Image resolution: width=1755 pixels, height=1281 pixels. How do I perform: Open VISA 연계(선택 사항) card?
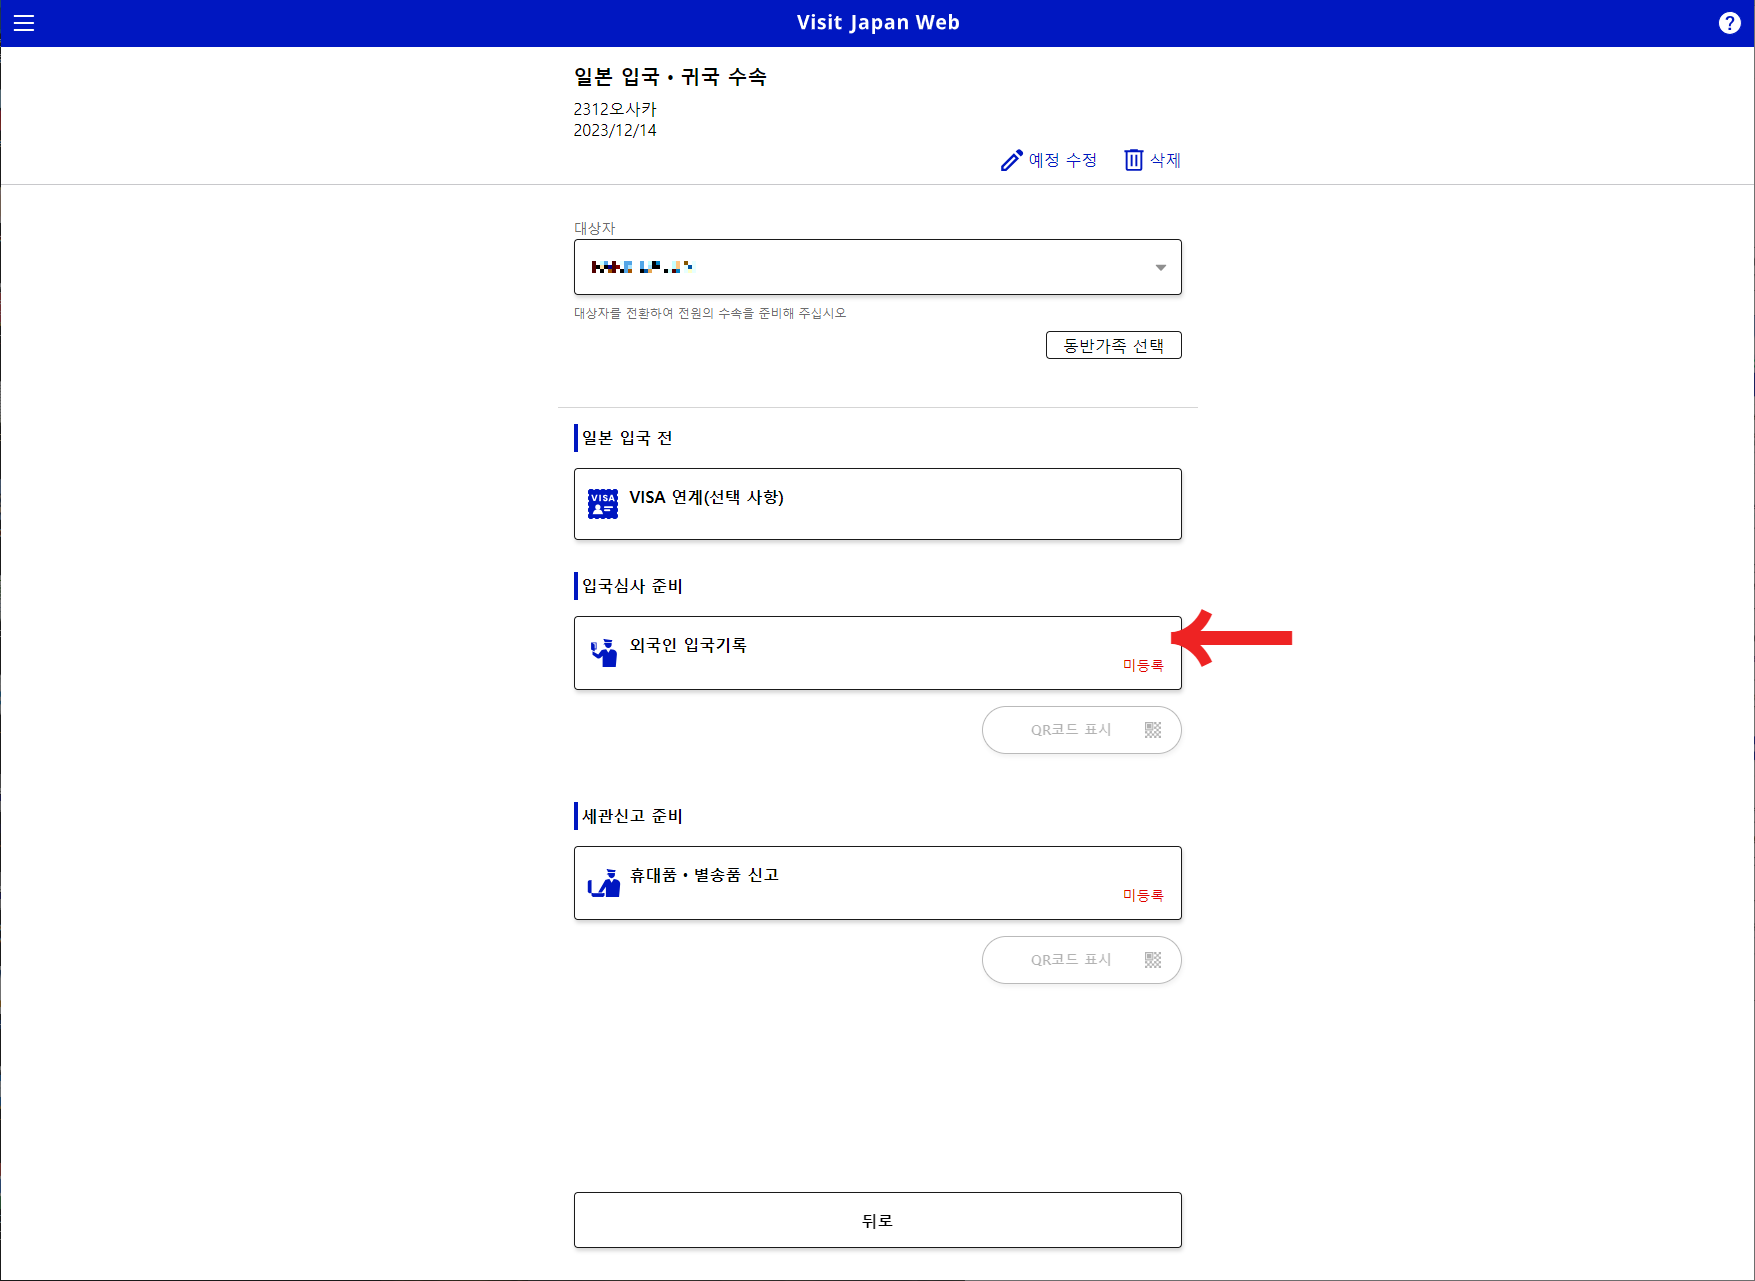(877, 504)
